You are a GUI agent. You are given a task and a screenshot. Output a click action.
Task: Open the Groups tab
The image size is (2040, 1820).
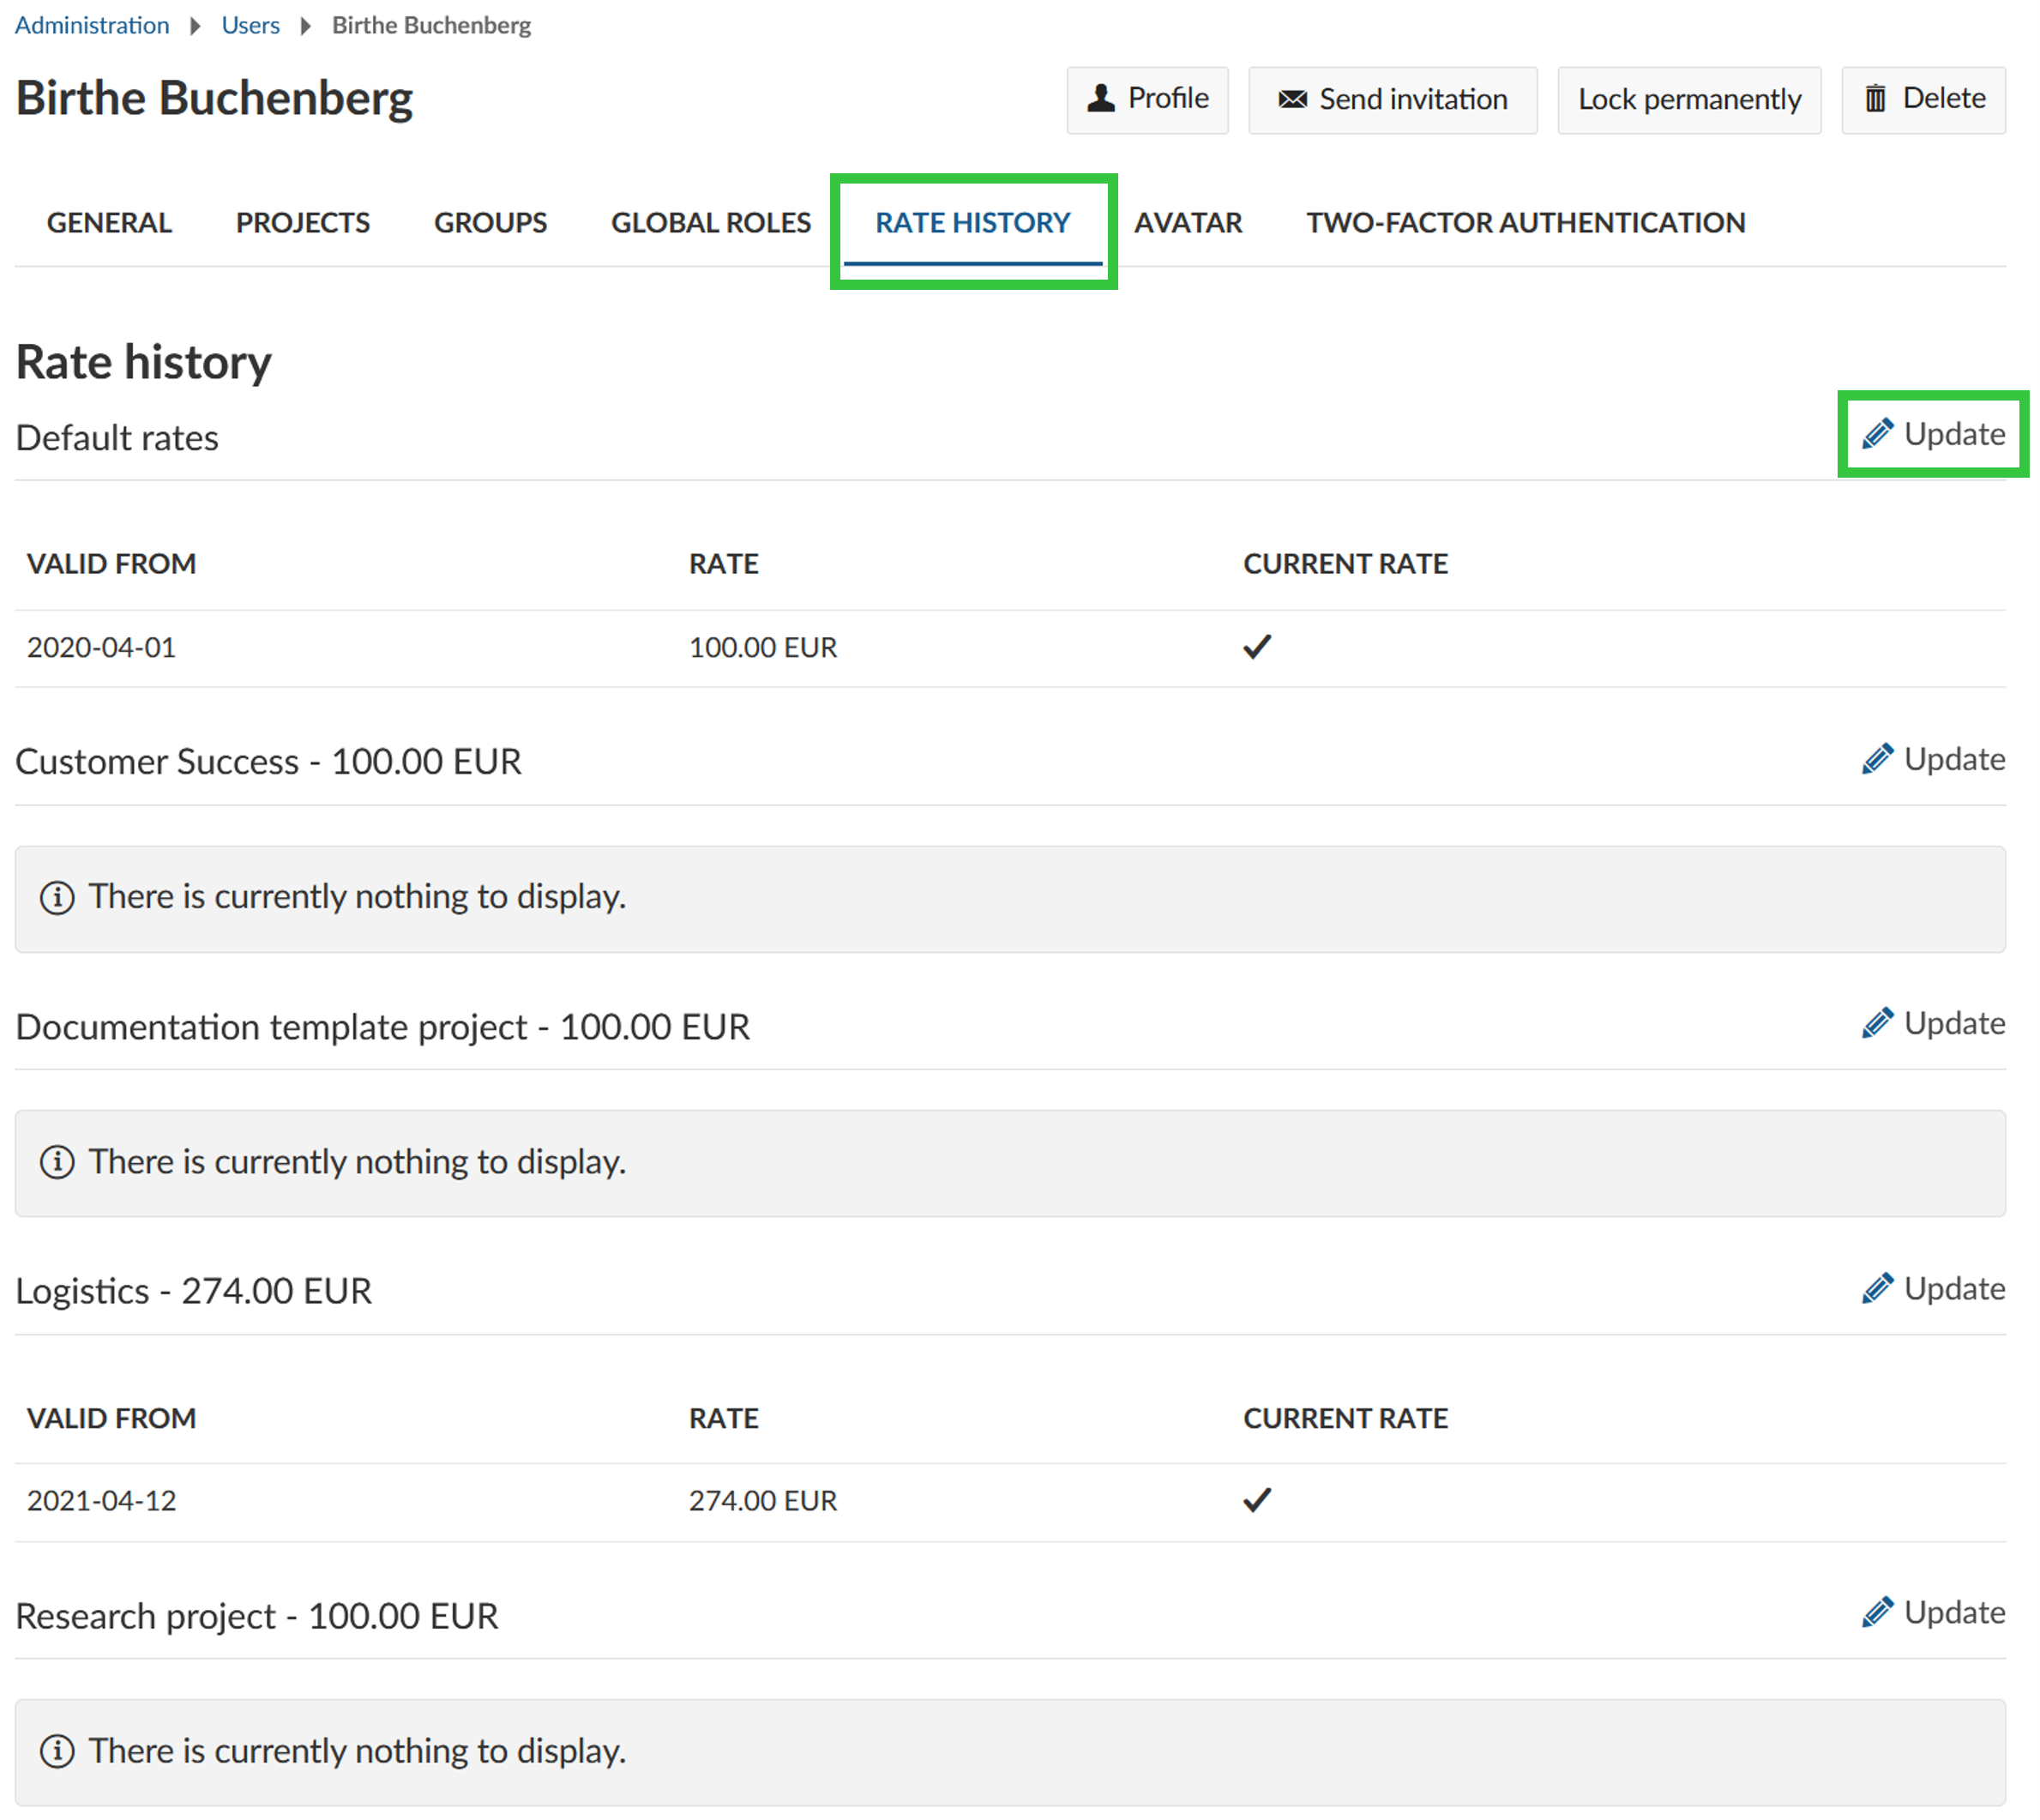point(491,222)
